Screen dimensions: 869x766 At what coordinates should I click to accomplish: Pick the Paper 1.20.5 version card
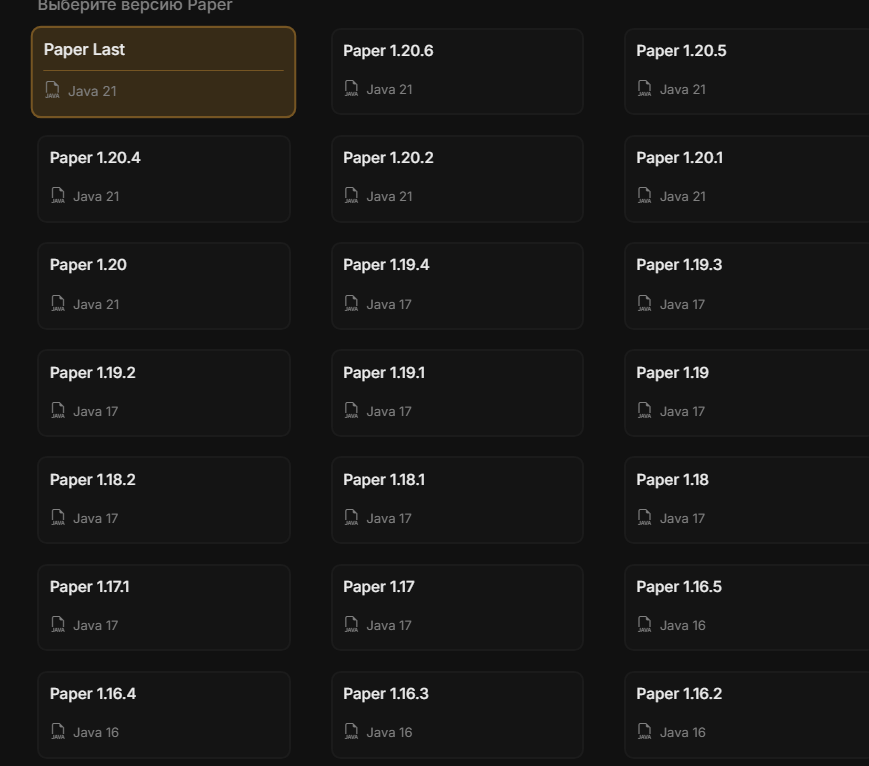click(x=747, y=72)
